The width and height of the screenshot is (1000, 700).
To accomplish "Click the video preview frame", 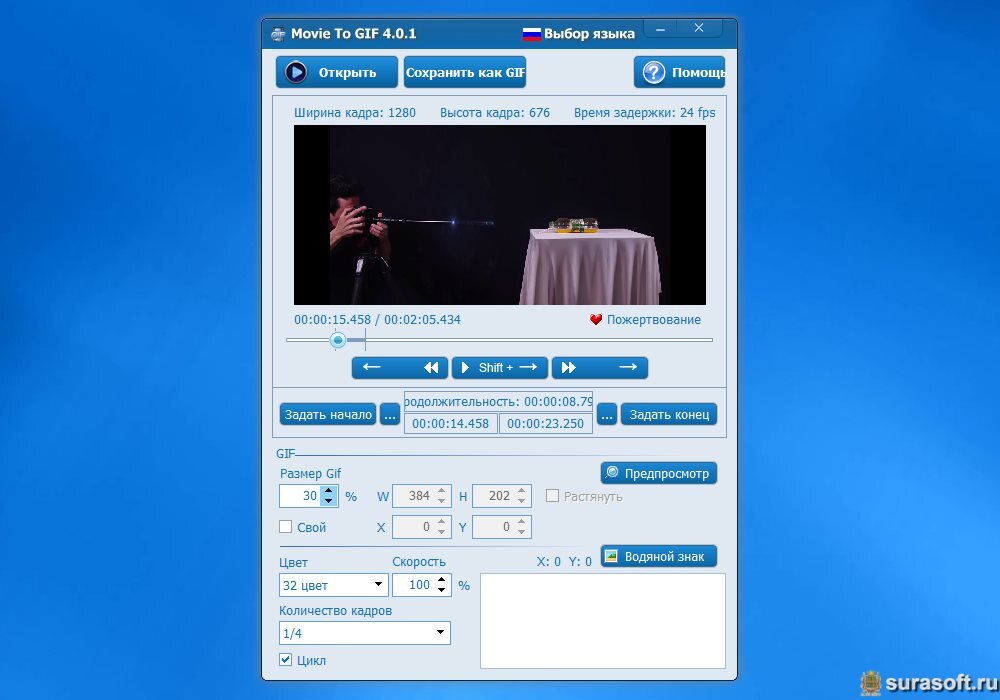I will click(x=499, y=215).
